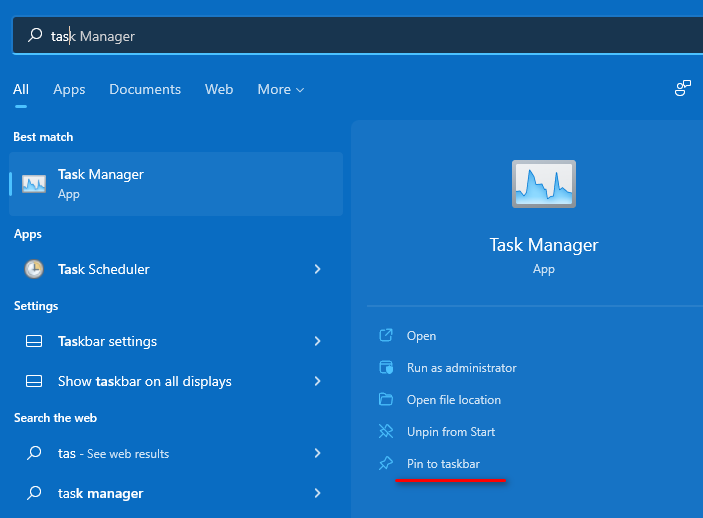The height and width of the screenshot is (518, 703).
Task: Switch to the Apps tab
Action: coord(69,89)
